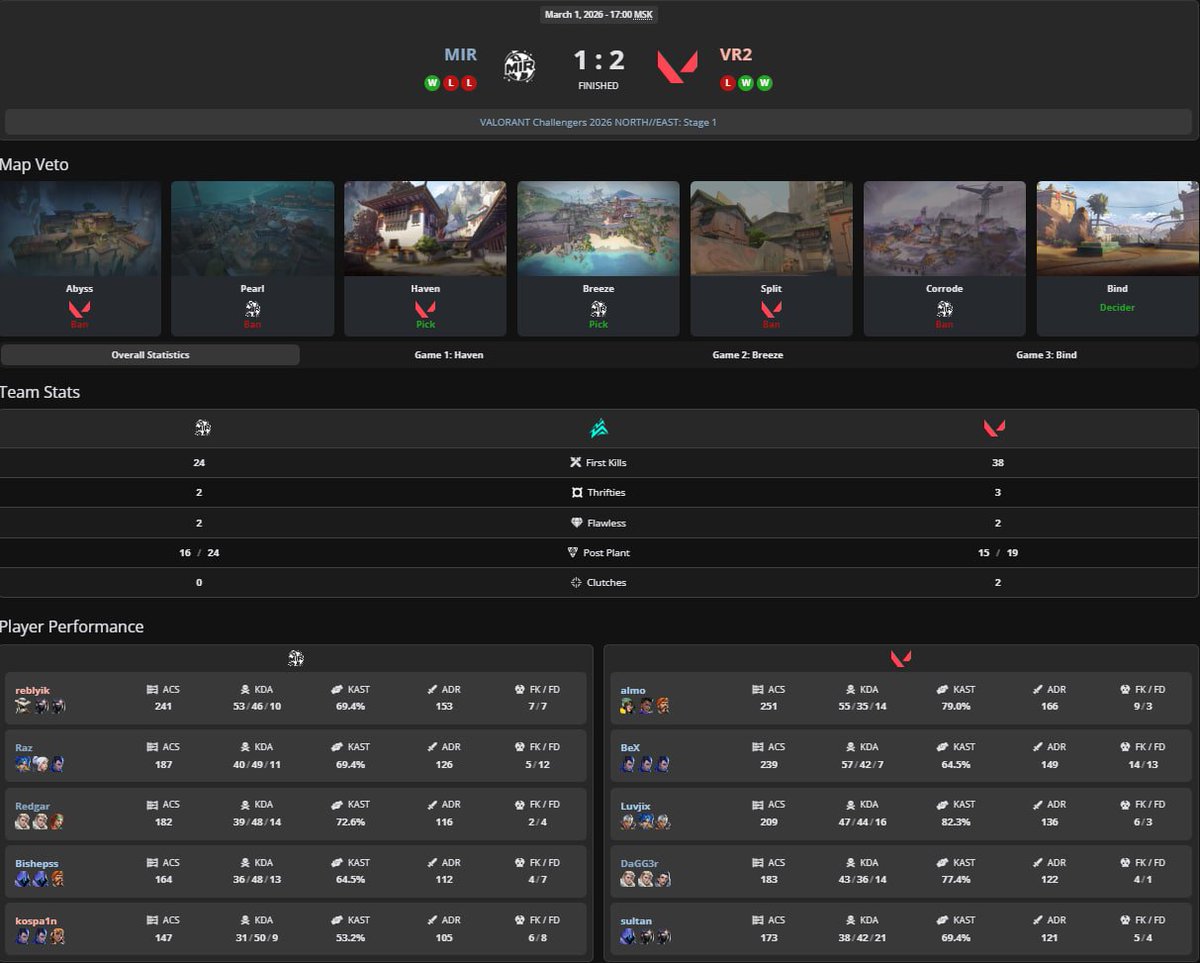Open player sultan profile link
Image resolution: width=1200 pixels, height=963 pixels.
(x=636, y=920)
